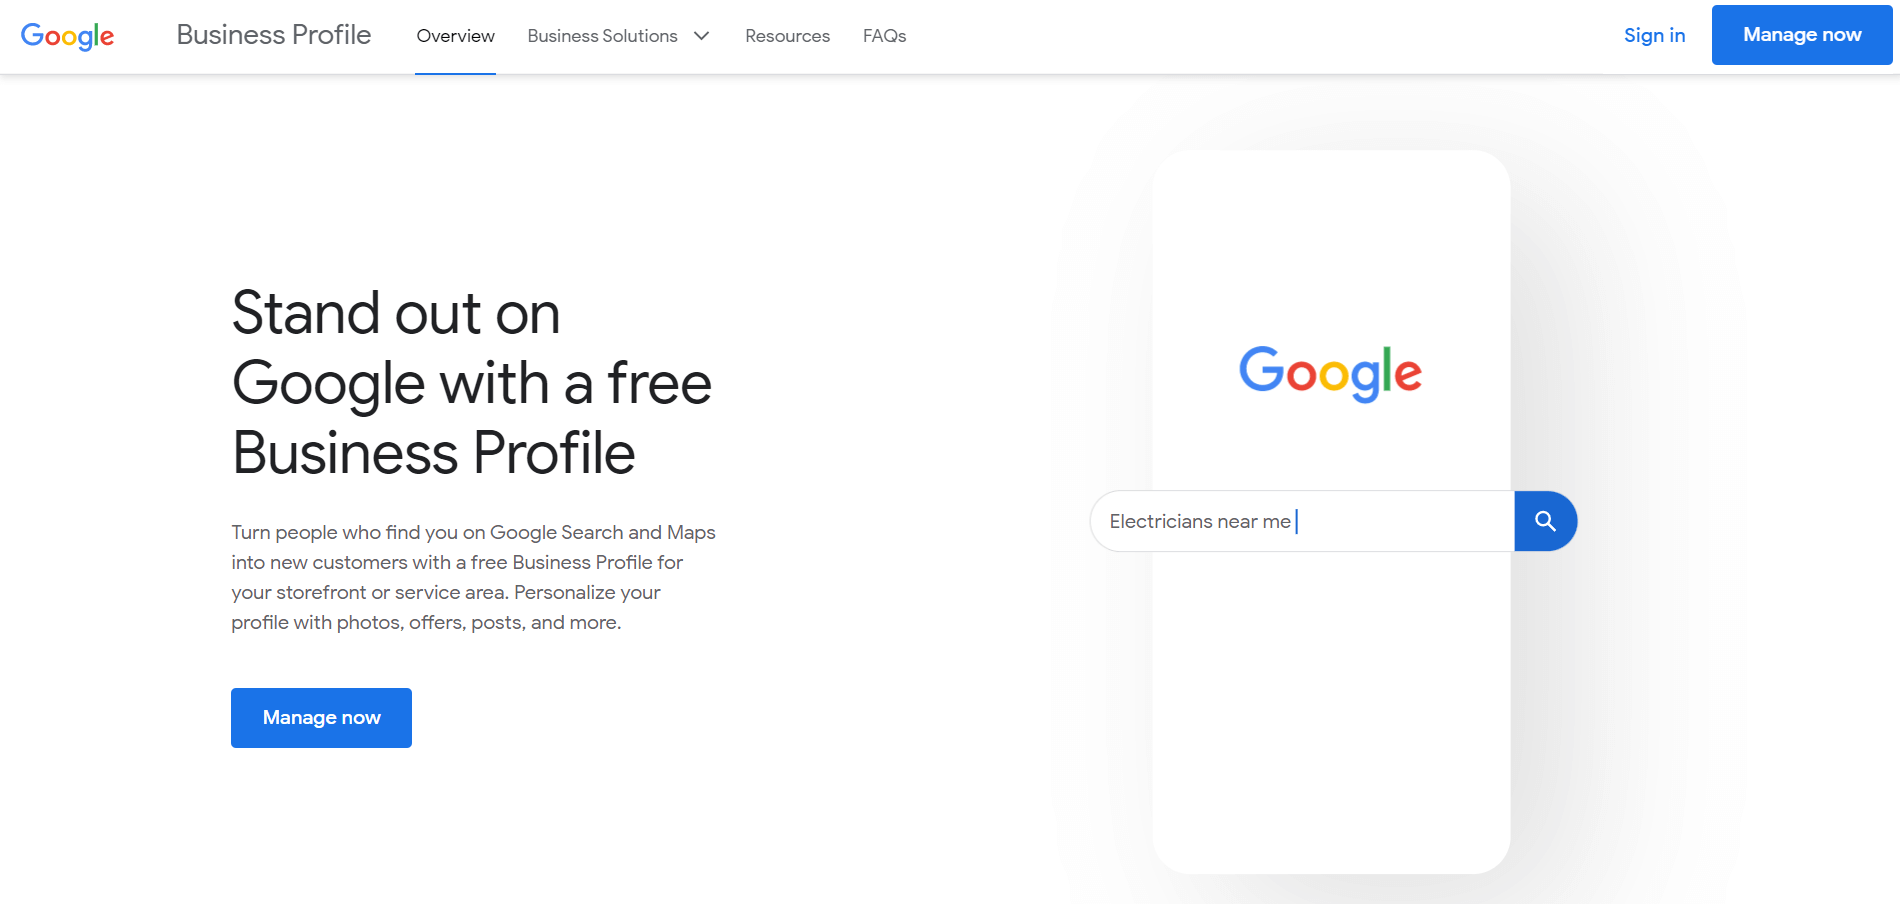Open the FAQs page link
Viewport: 1900px width, 904px height.
coord(884,36)
